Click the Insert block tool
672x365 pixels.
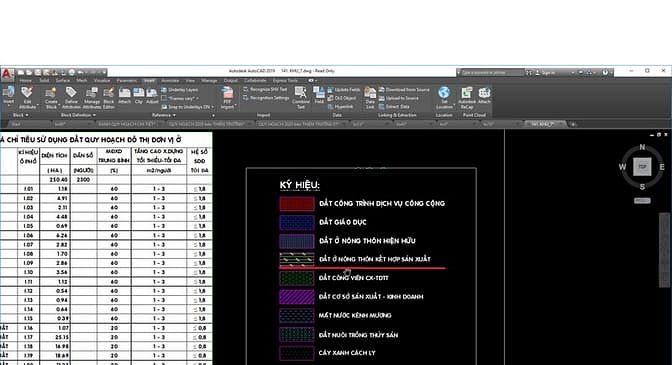[x=9, y=95]
